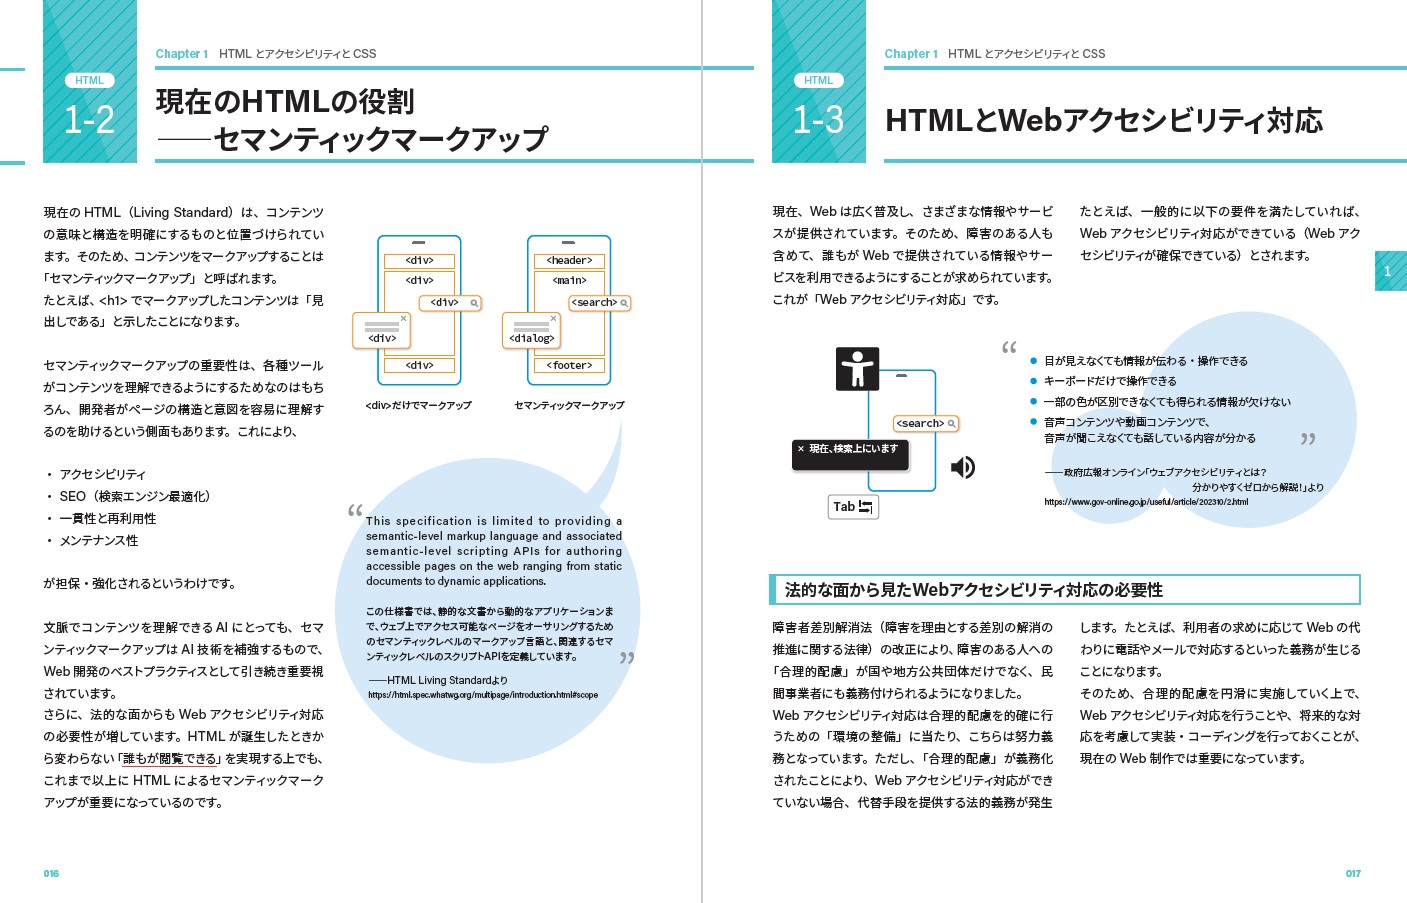Click the x in the black 現在、検索上にいます tooltip

(x=801, y=449)
